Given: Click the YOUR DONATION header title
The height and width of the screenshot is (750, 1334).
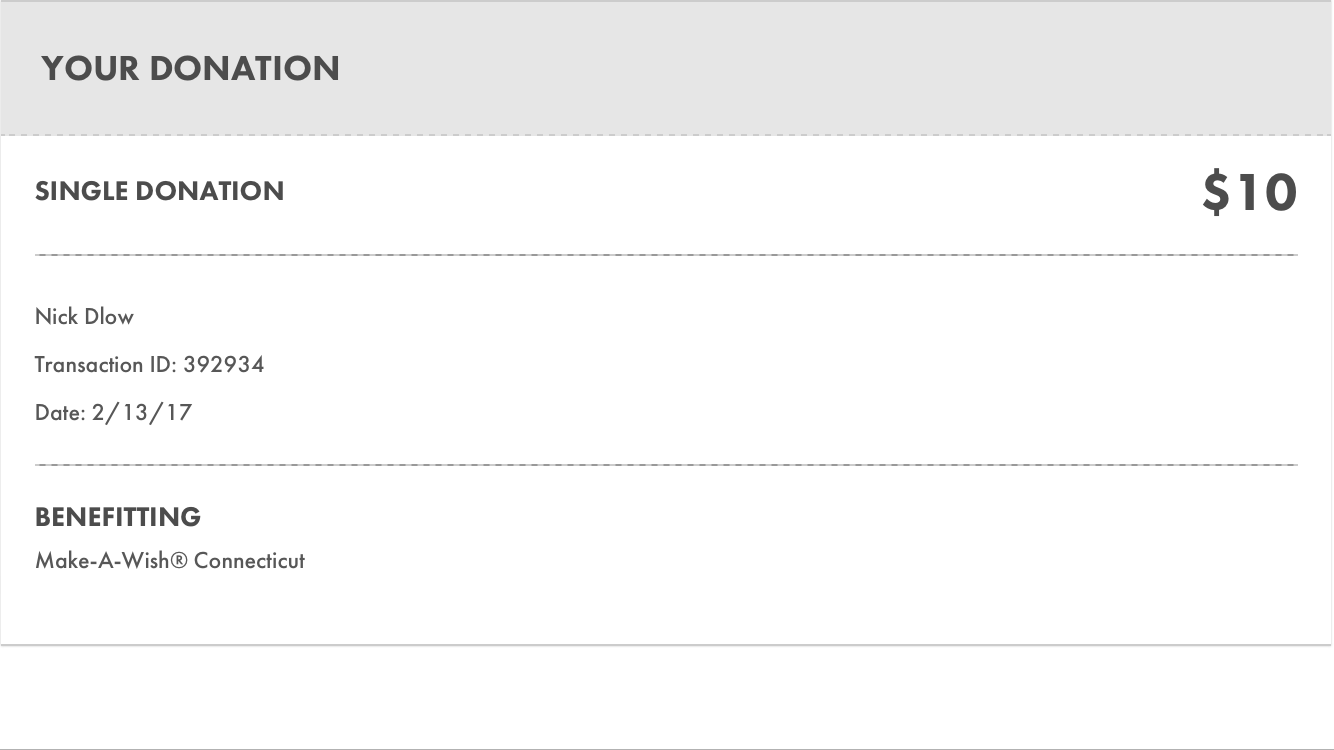Looking at the screenshot, I should point(190,69).
